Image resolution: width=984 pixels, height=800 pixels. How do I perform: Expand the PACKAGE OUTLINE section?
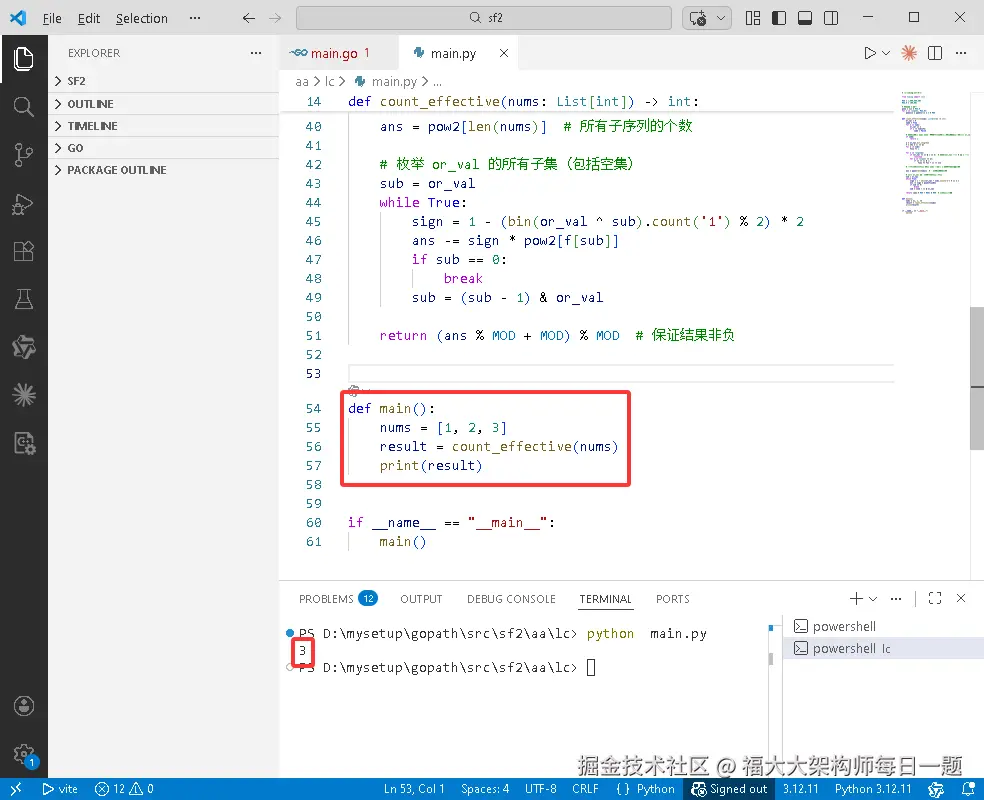pos(163,170)
